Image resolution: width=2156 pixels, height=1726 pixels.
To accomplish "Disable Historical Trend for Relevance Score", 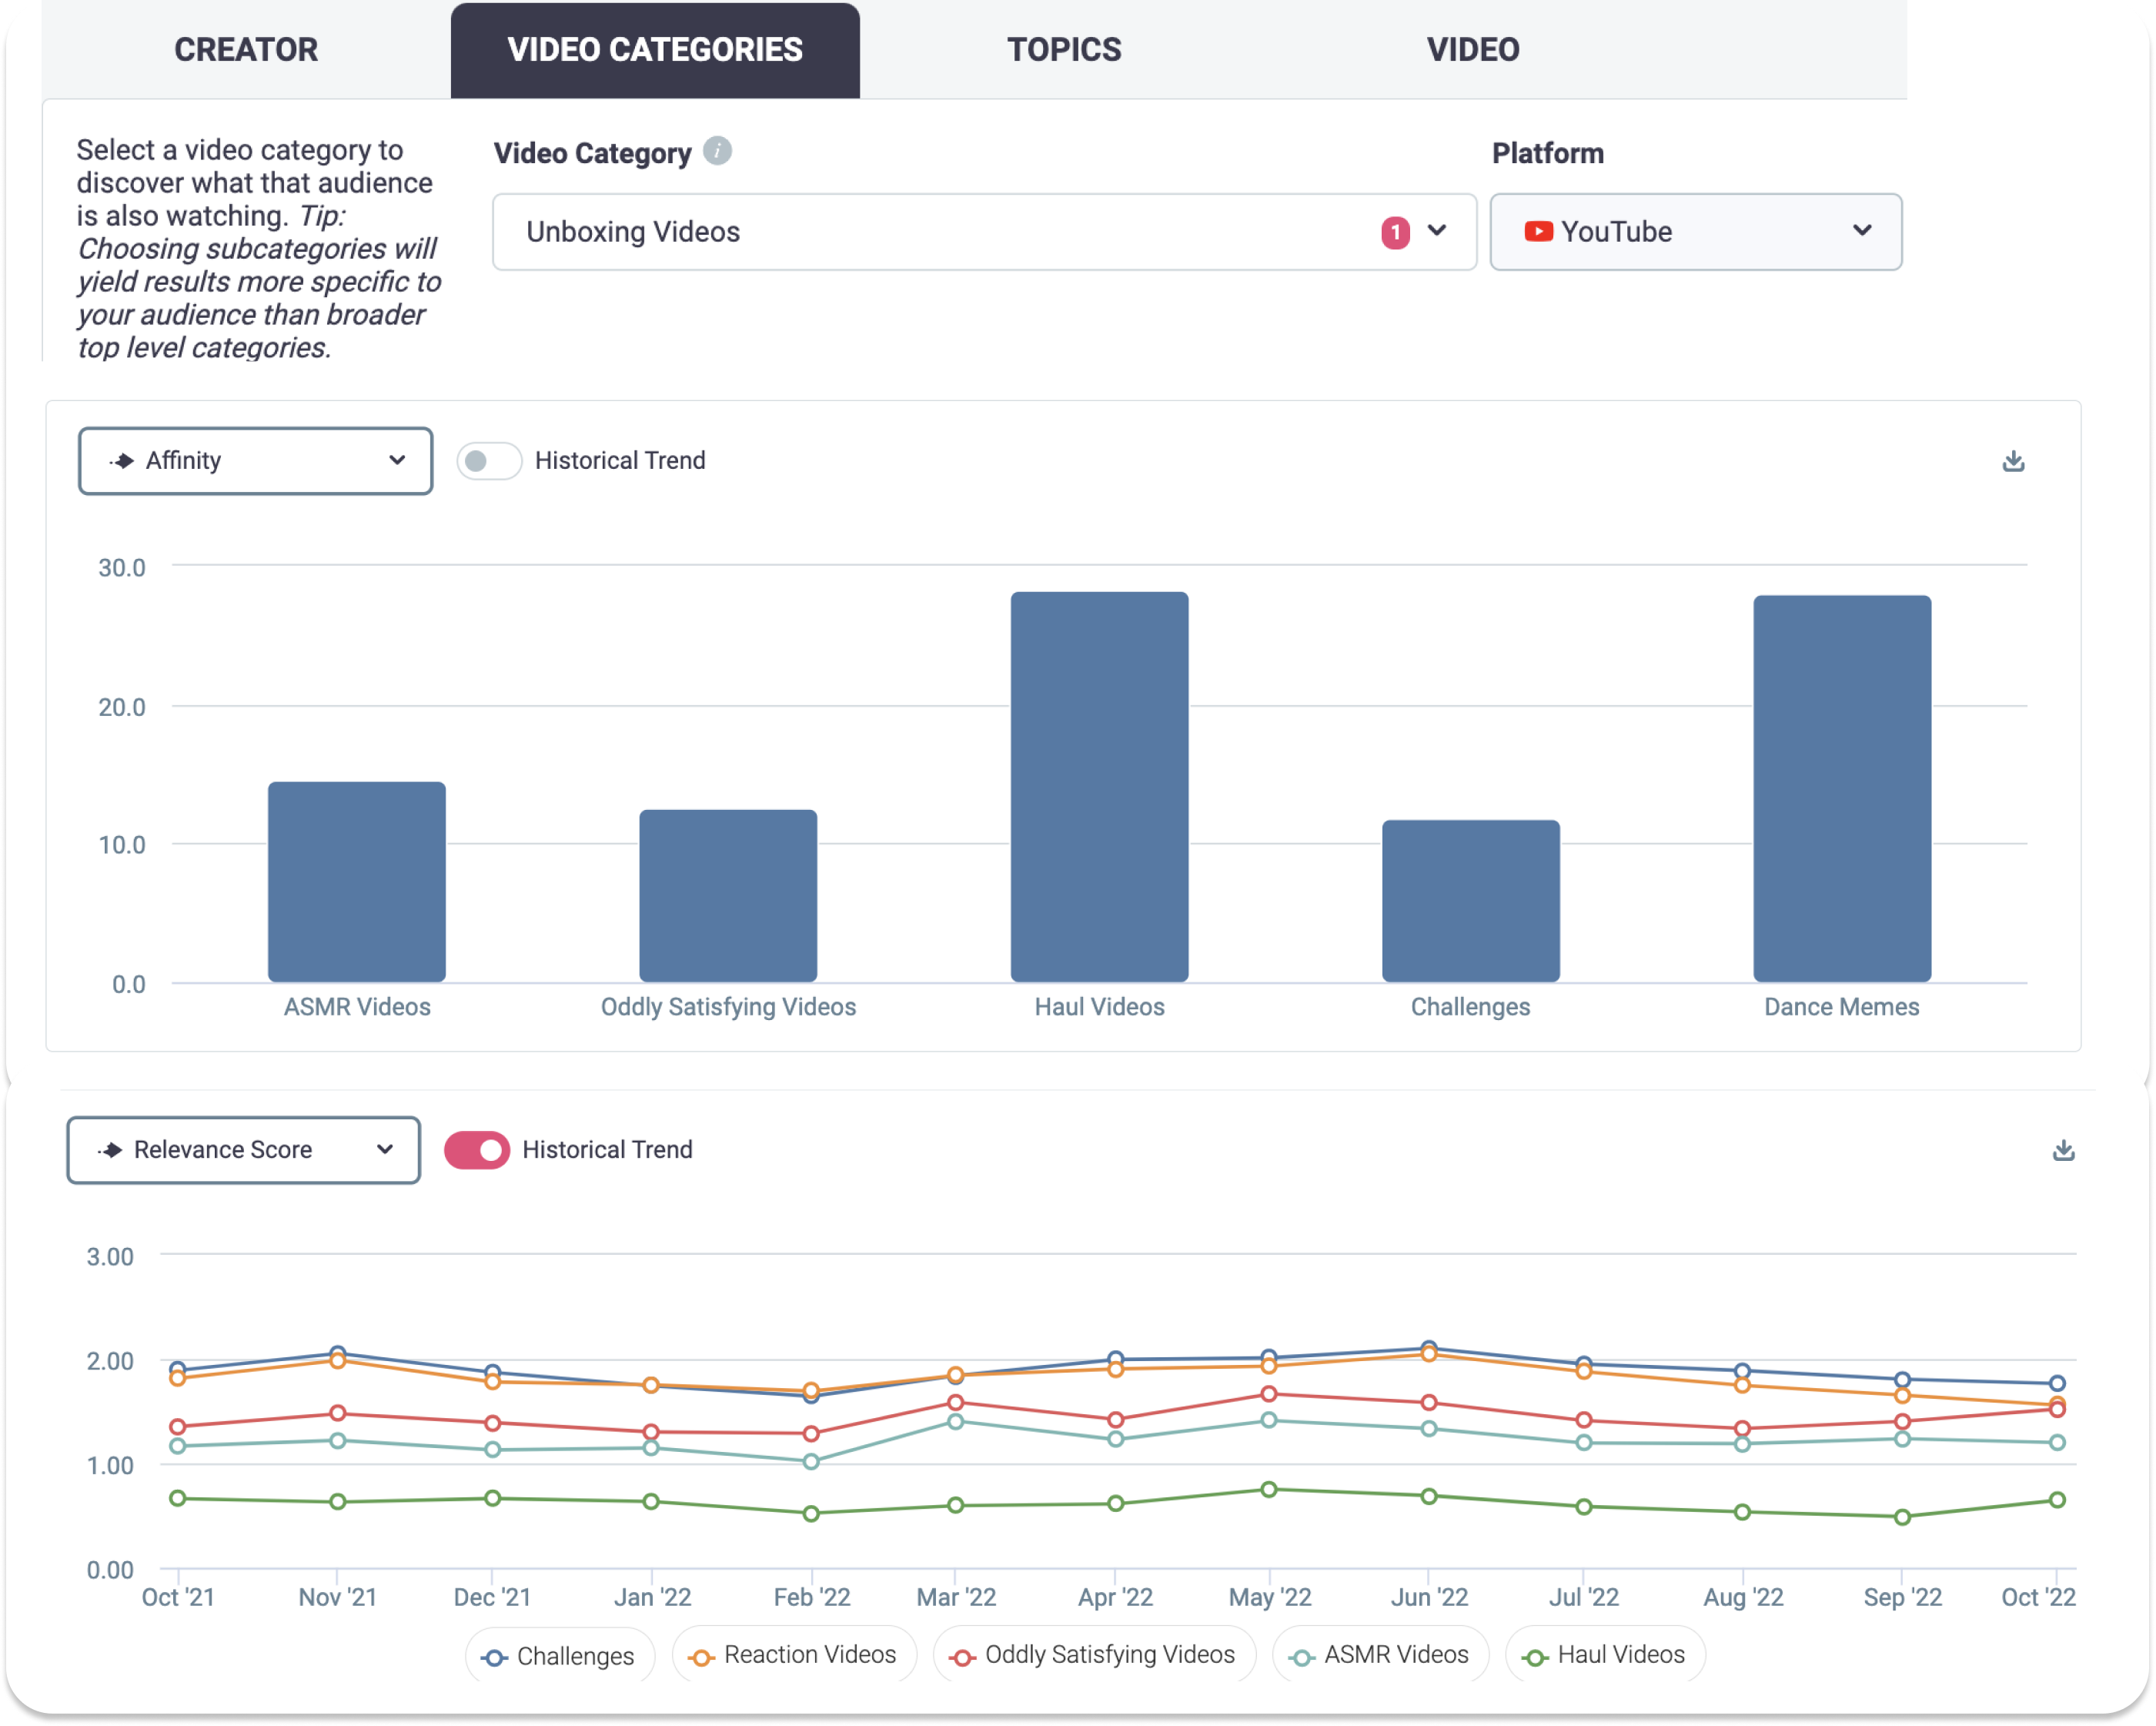I will click(477, 1150).
